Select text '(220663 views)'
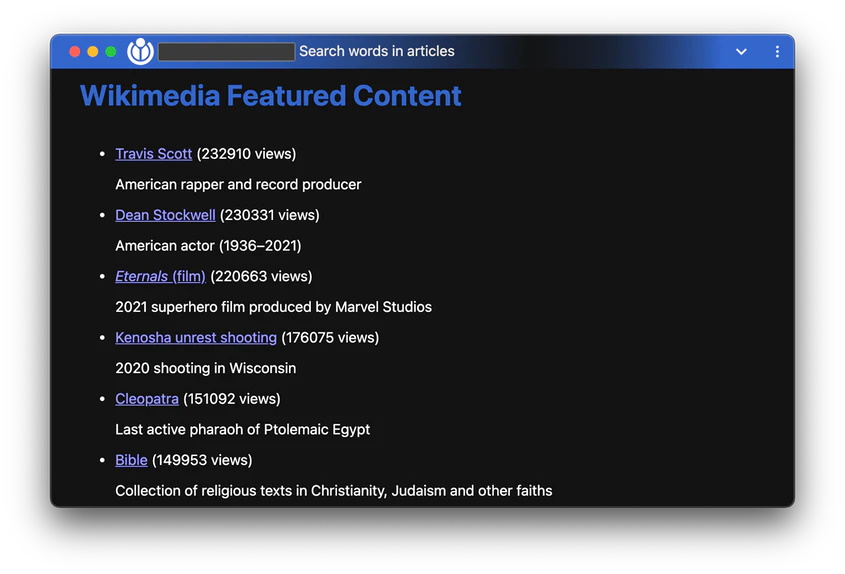Screen dimensions: 845x574 (x=261, y=276)
